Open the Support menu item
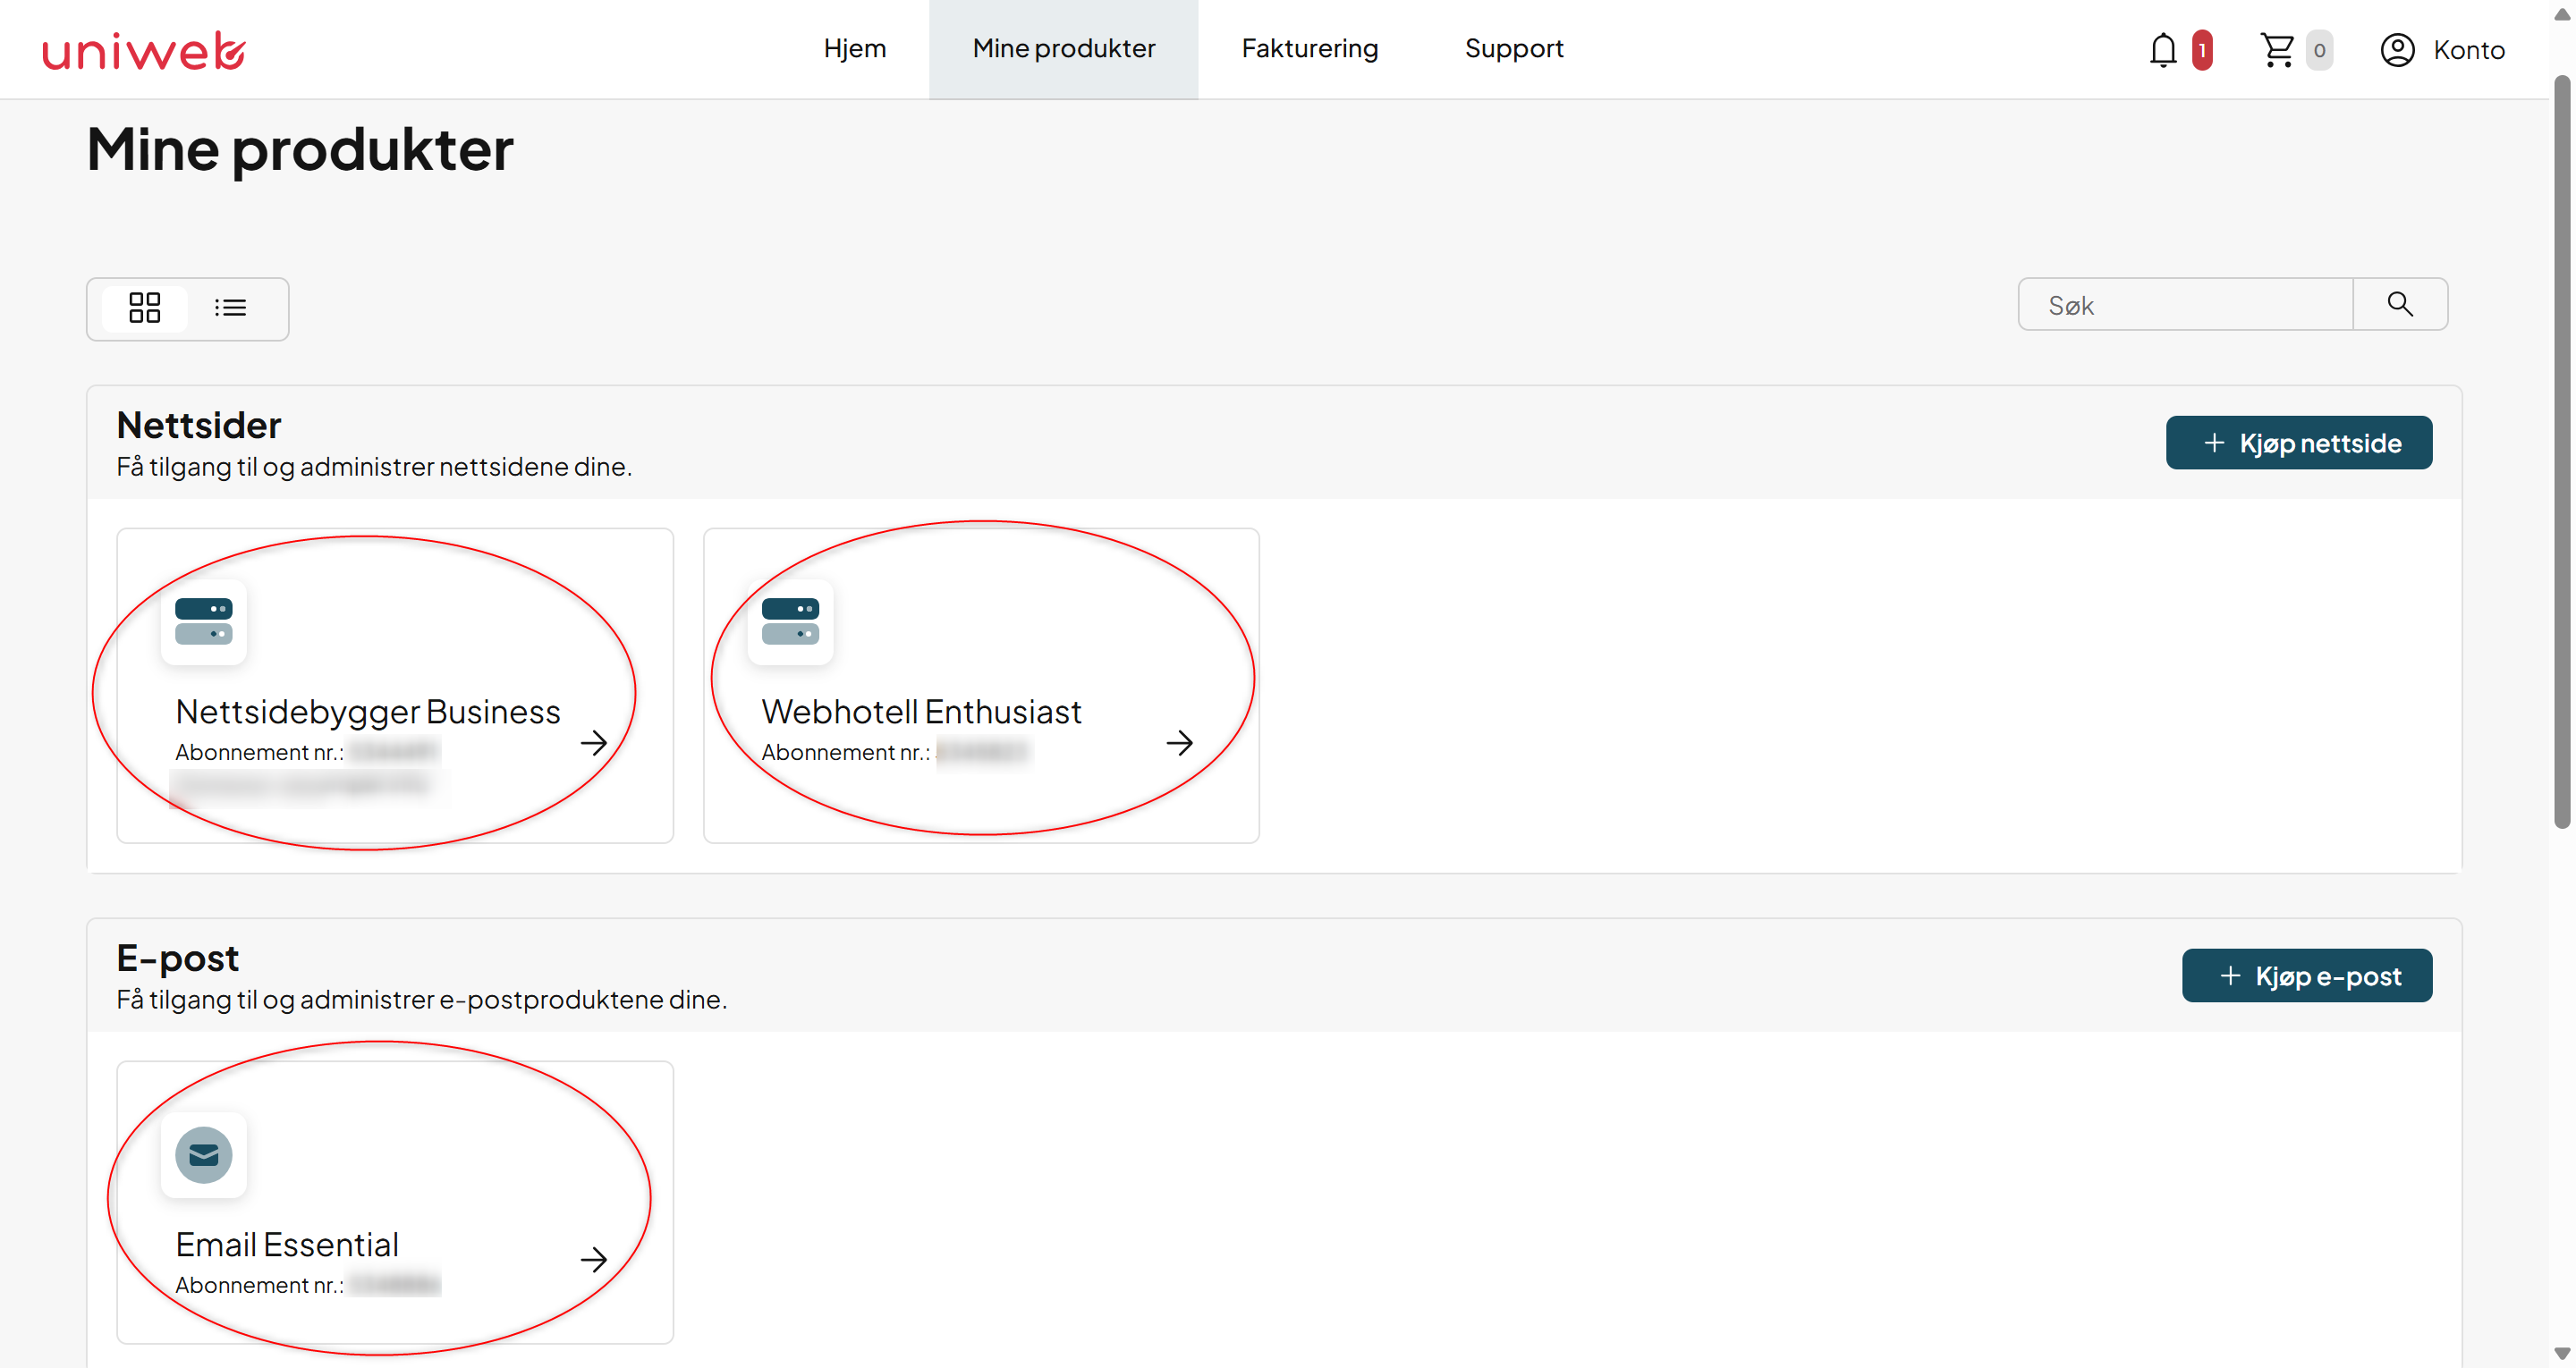 coord(1514,48)
